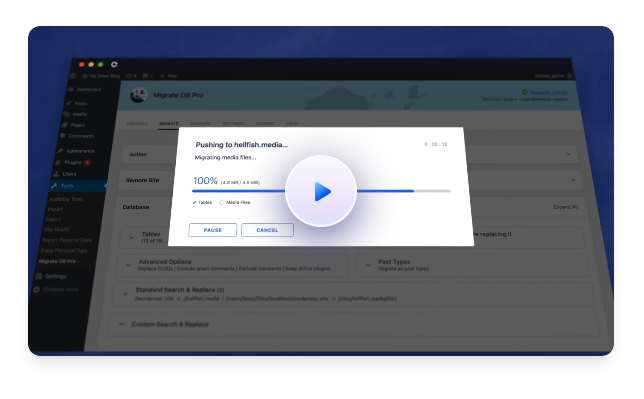Select the Media Files stage indicator
This screenshot has height=399, width=644.
(x=235, y=202)
